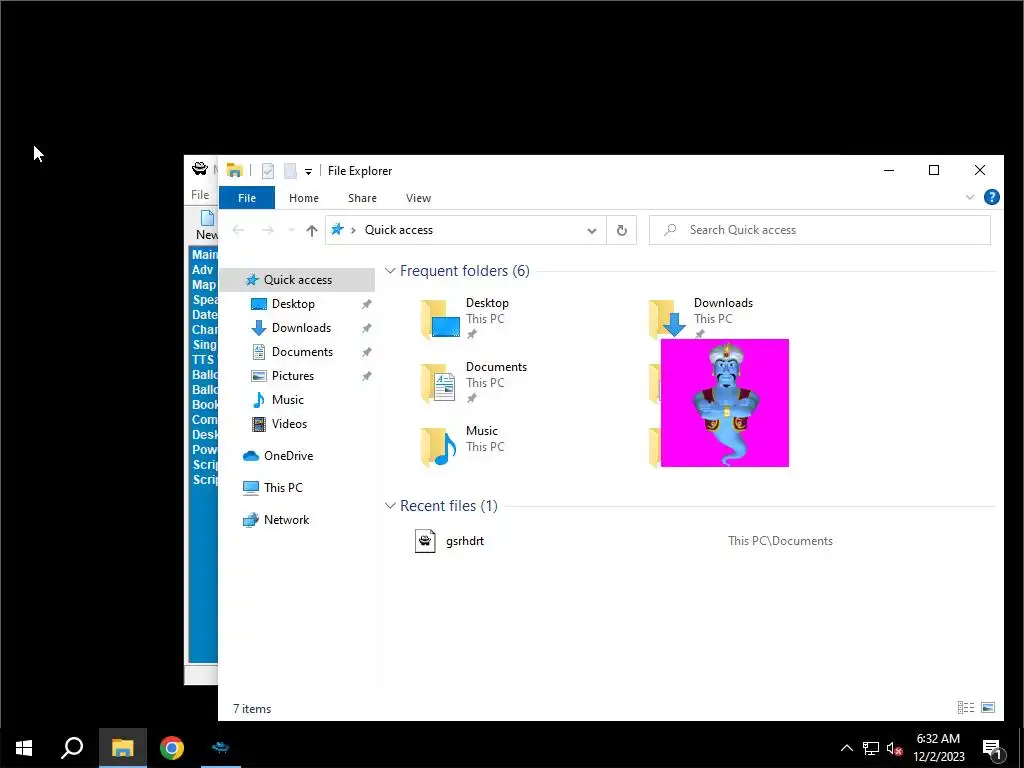The width and height of the screenshot is (1024, 768).
Task: Click the Properties quick access toolbar icon
Action: click(x=268, y=171)
